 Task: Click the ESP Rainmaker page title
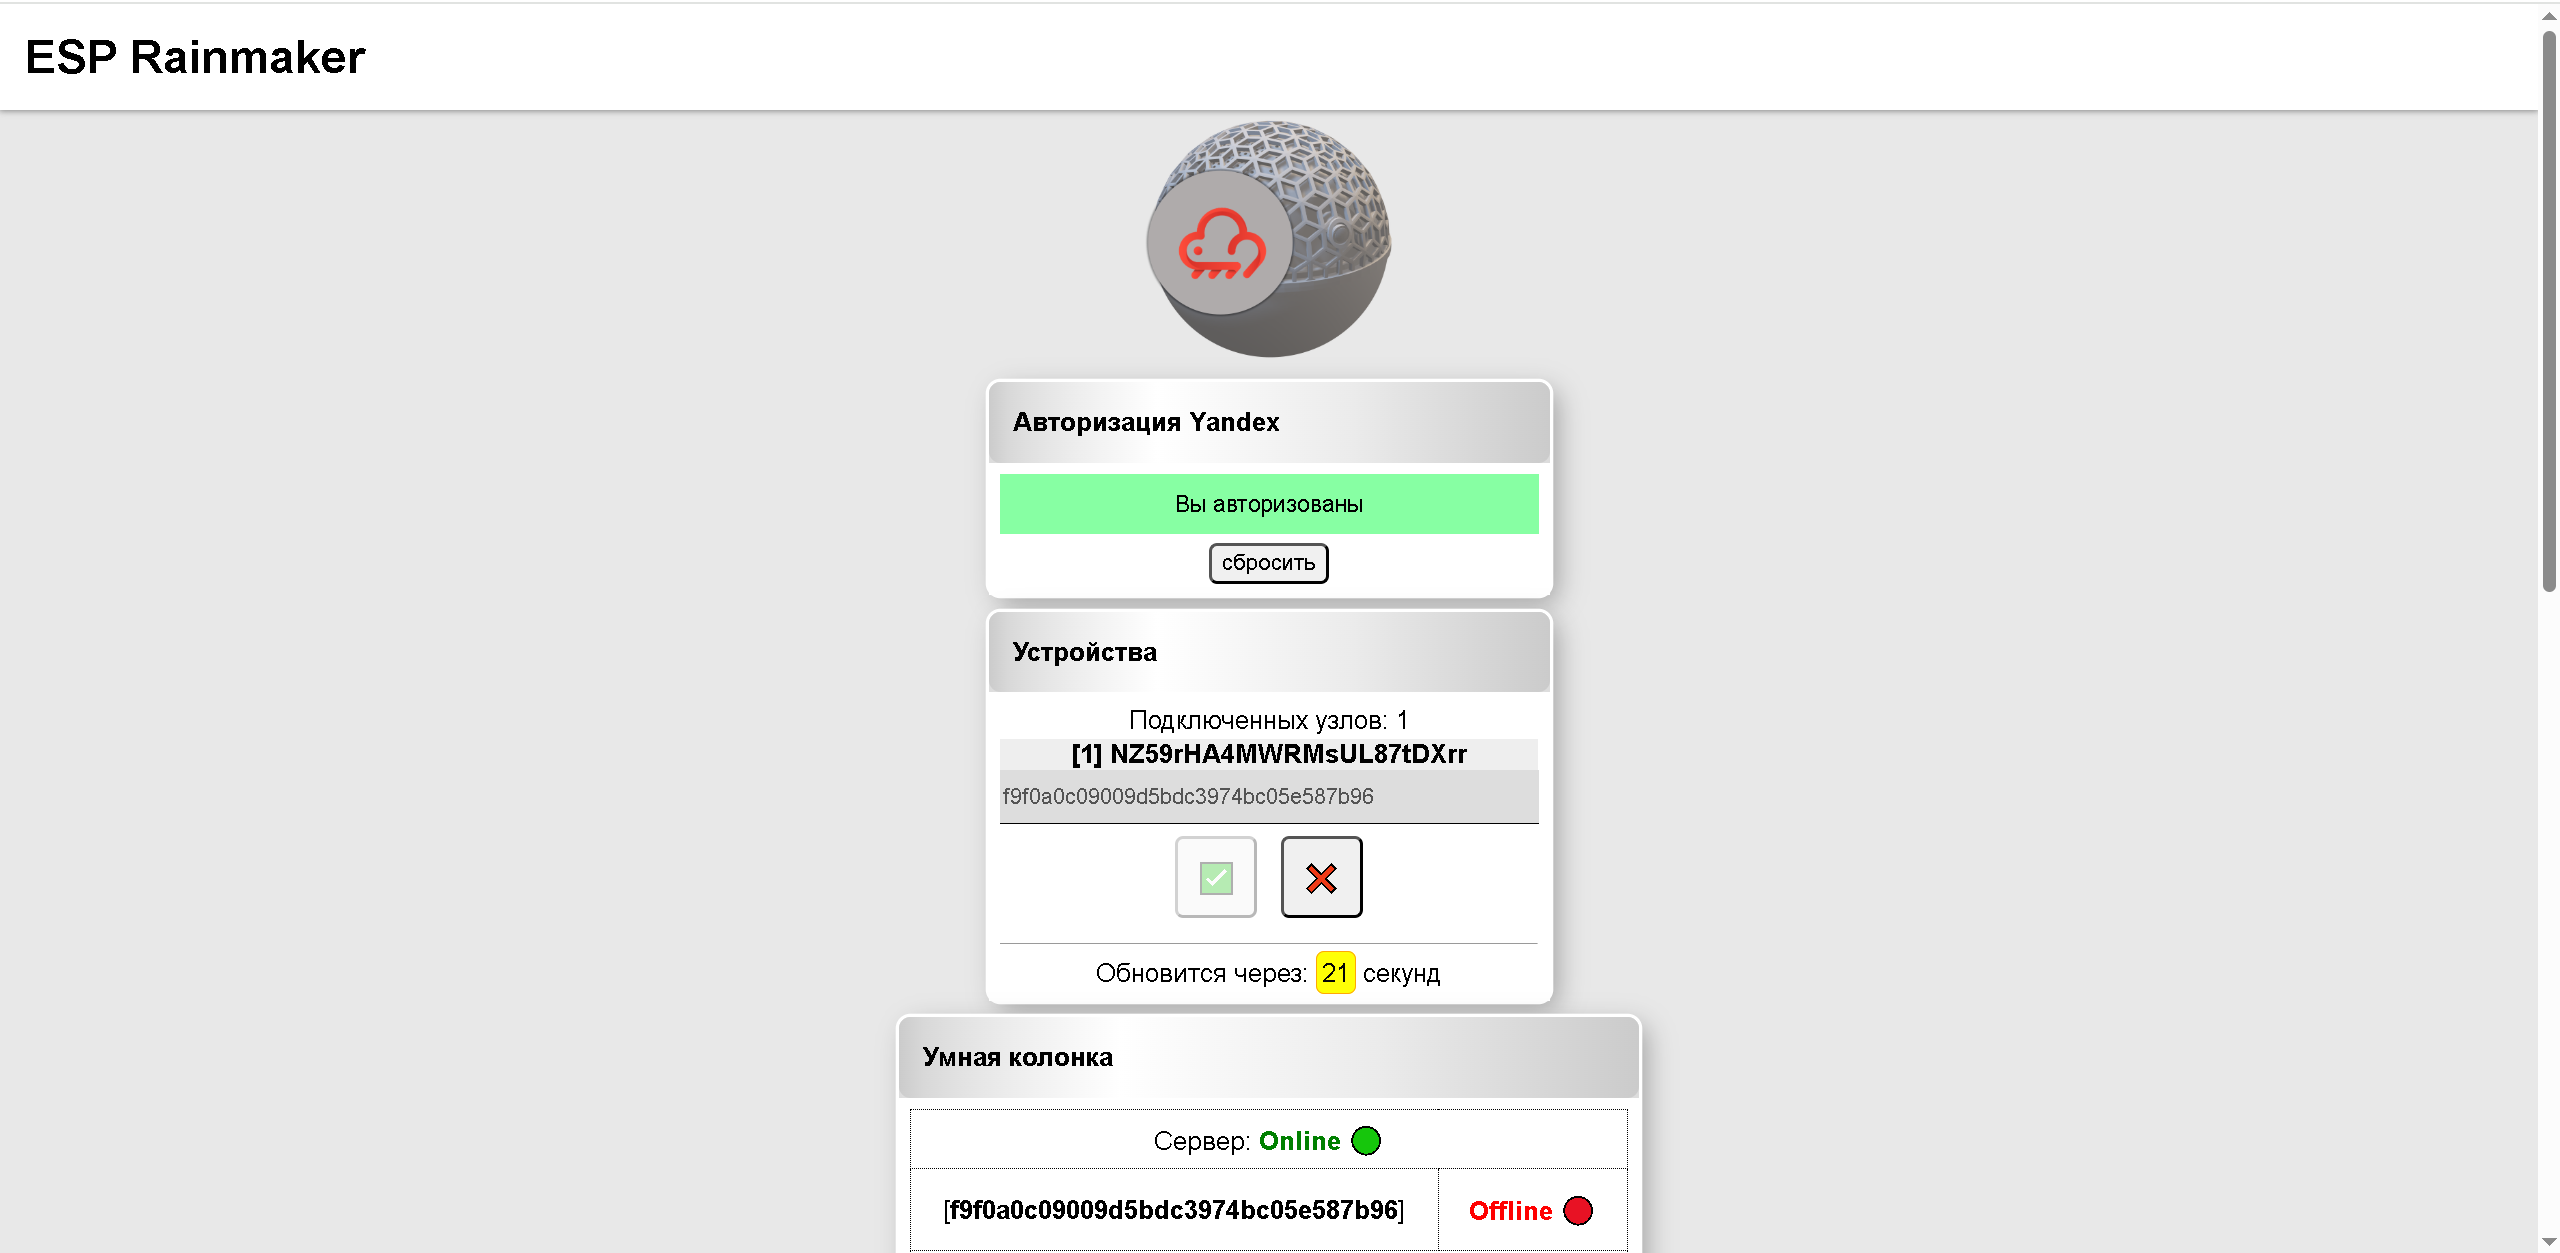pos(195,57)
